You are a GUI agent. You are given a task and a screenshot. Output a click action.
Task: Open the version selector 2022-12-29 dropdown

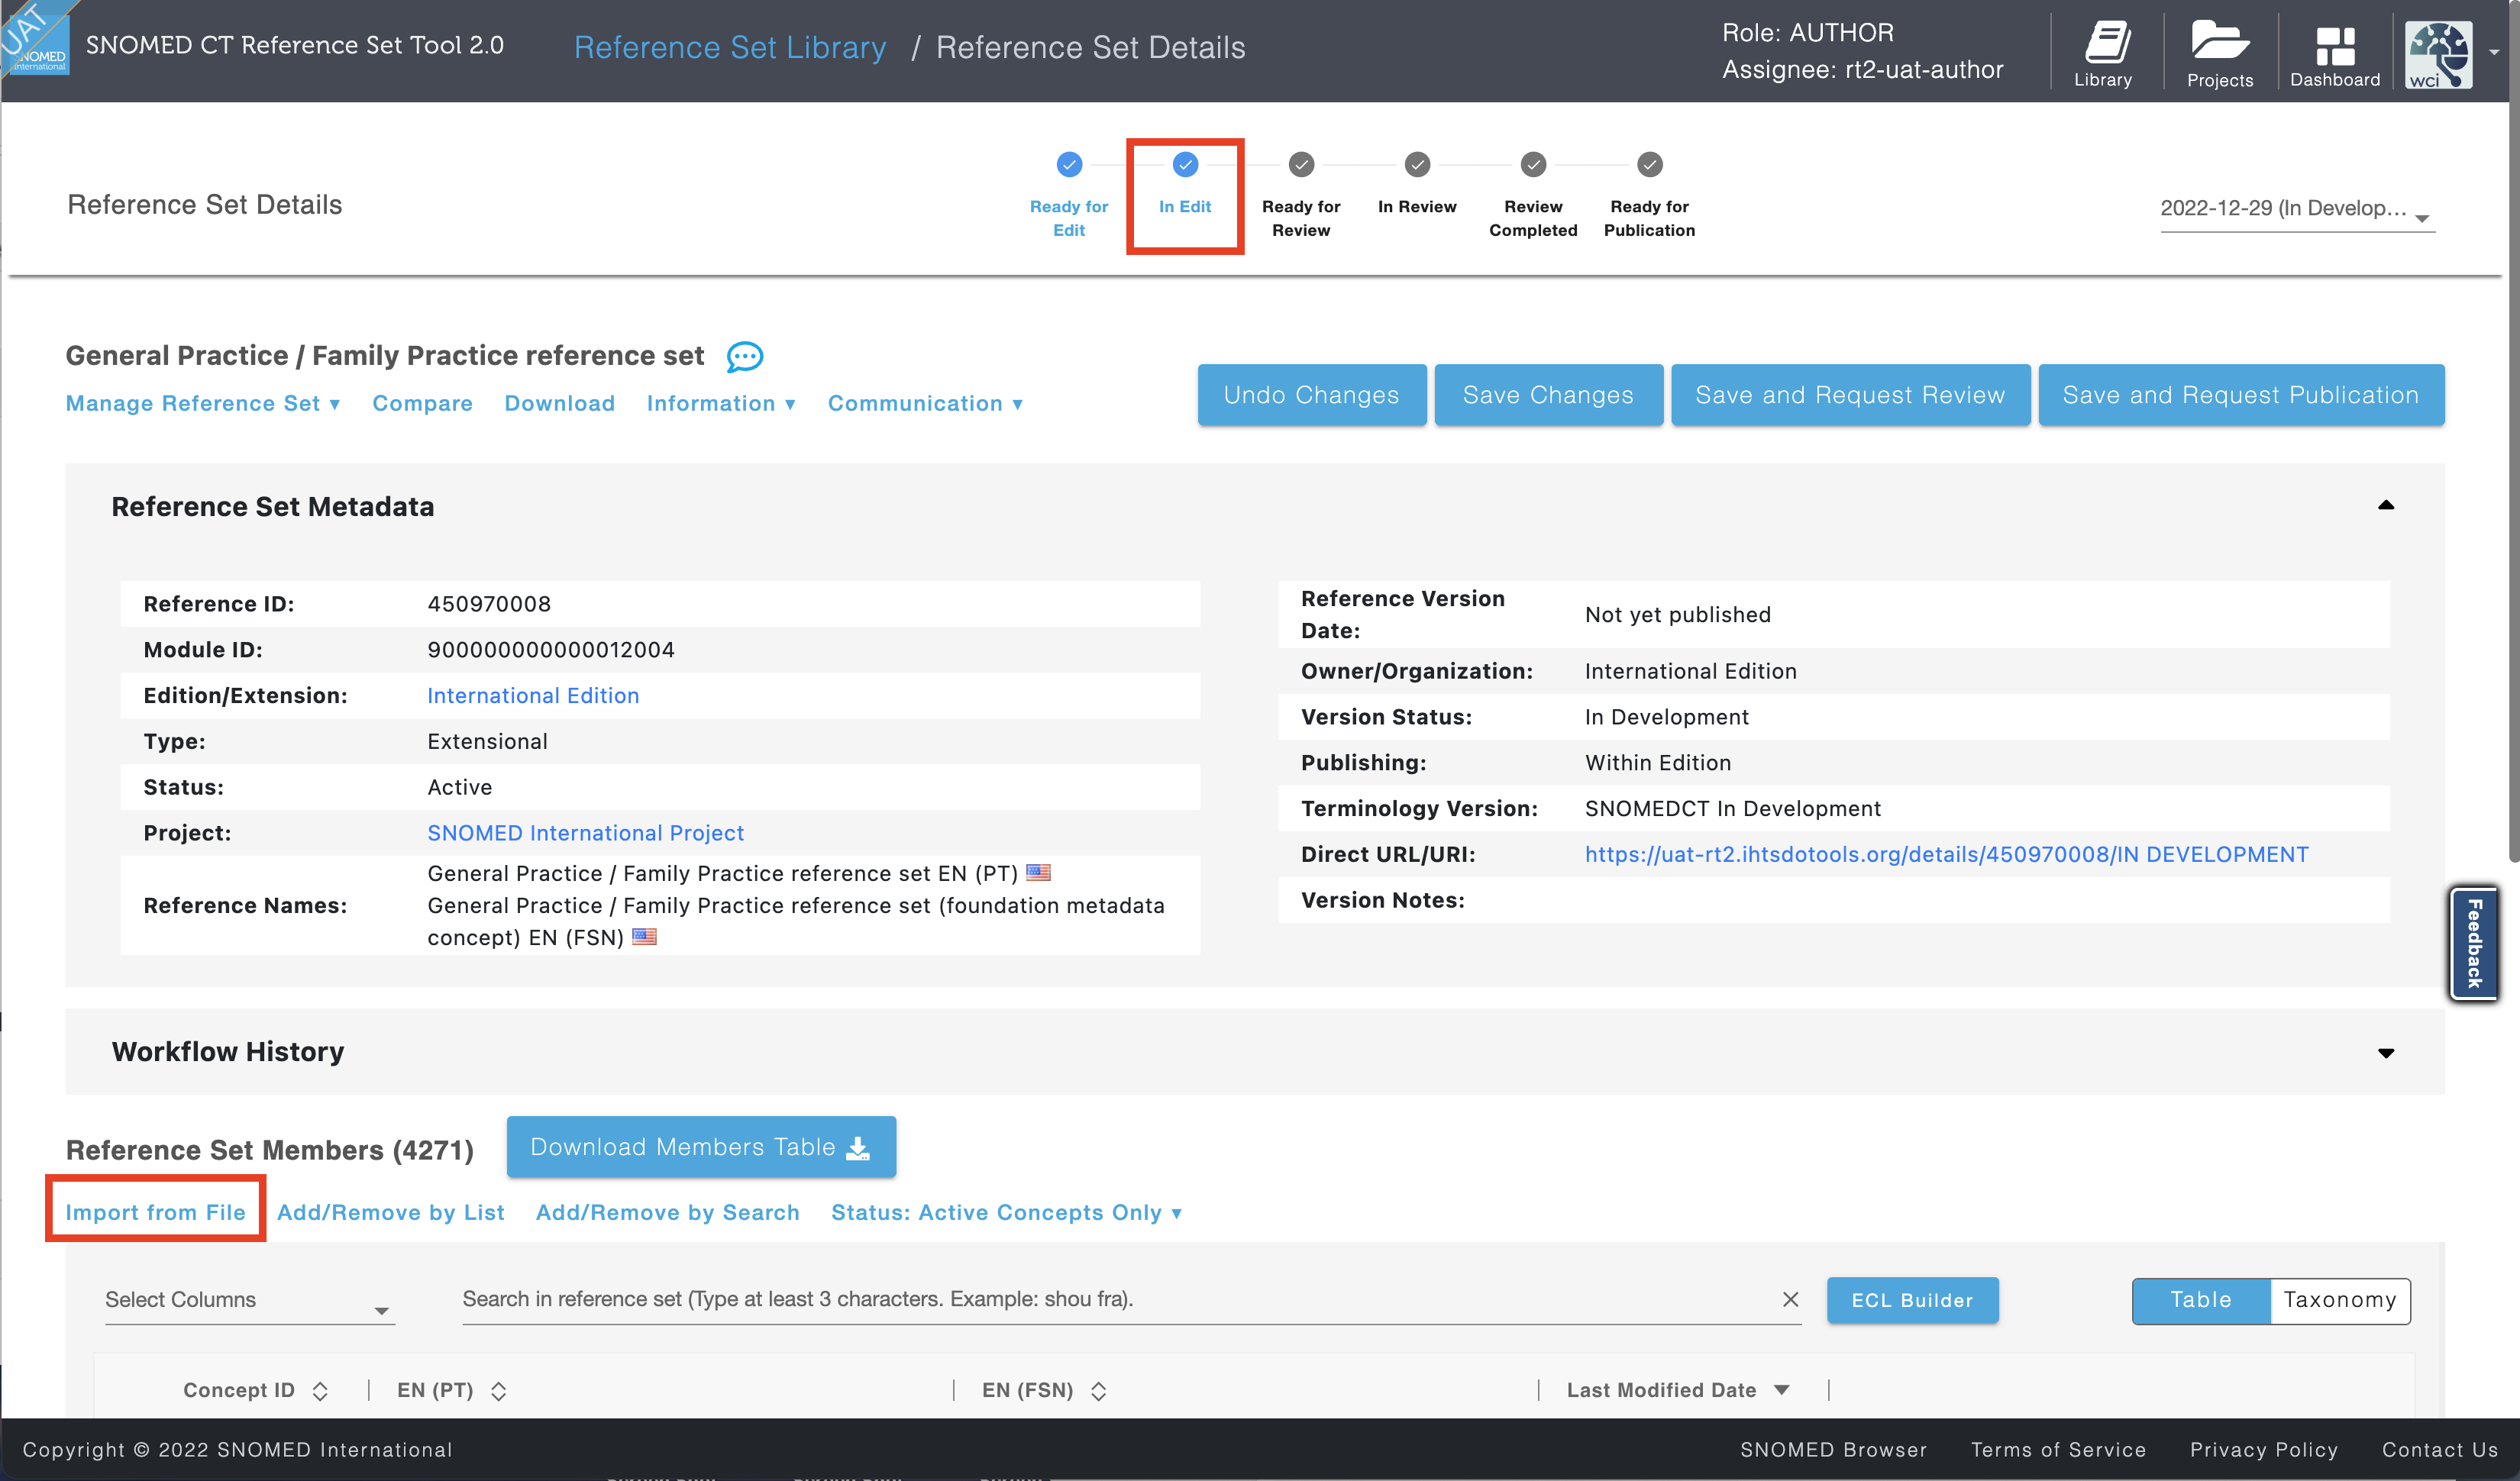(x=2296, y=209)
